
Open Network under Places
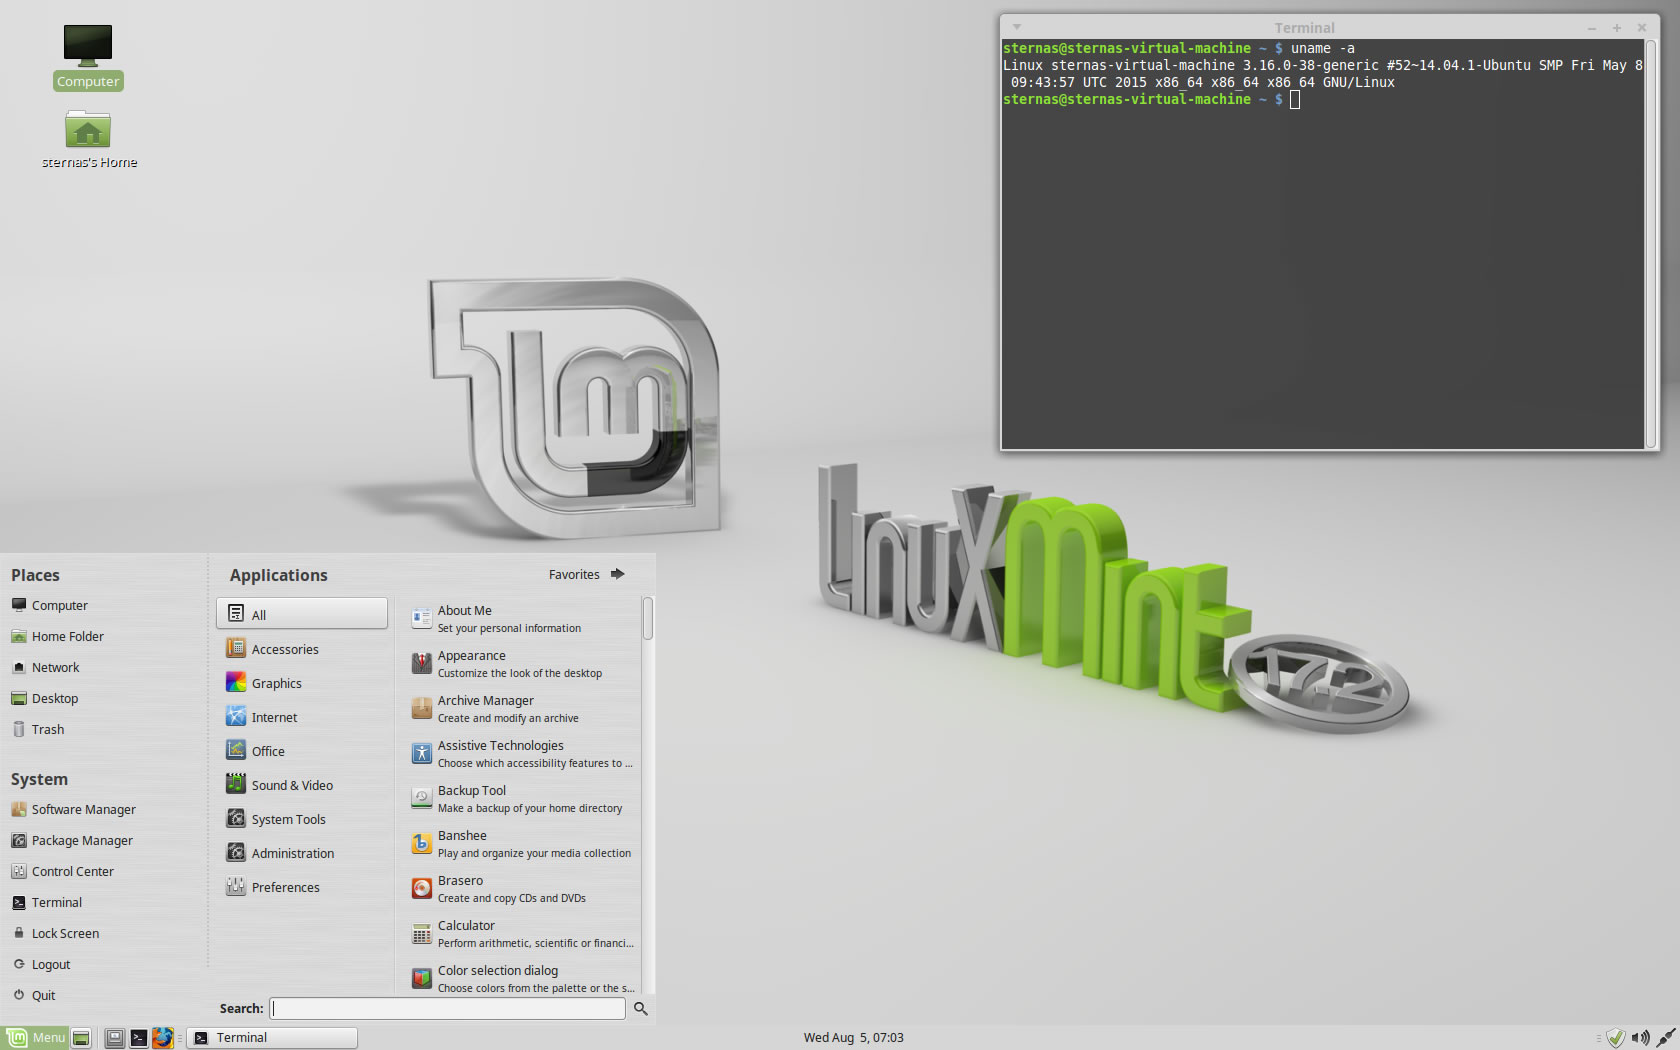click(x=45, y=667)
